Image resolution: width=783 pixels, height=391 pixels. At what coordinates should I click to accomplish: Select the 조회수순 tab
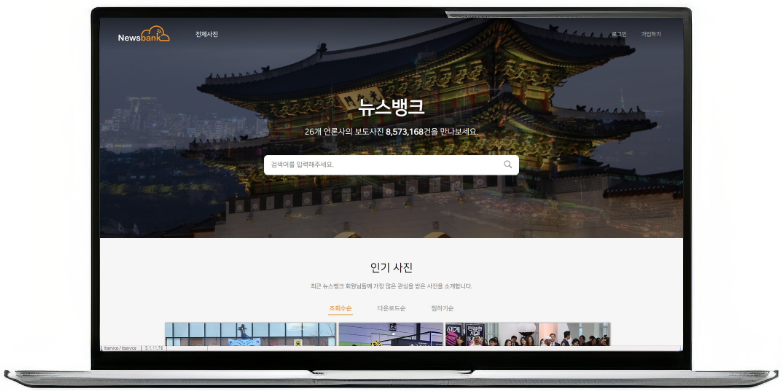[x=340, y=308]
